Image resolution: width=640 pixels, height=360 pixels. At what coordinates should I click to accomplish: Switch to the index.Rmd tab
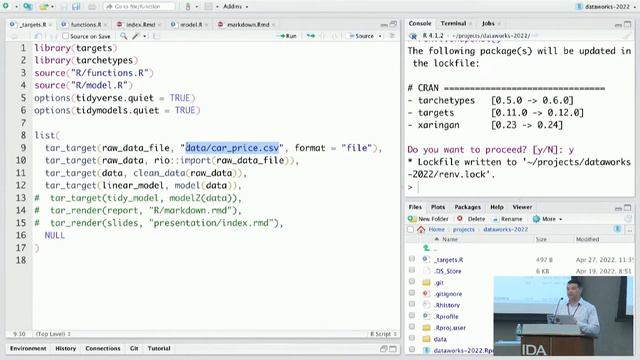(x=140, y=24)
